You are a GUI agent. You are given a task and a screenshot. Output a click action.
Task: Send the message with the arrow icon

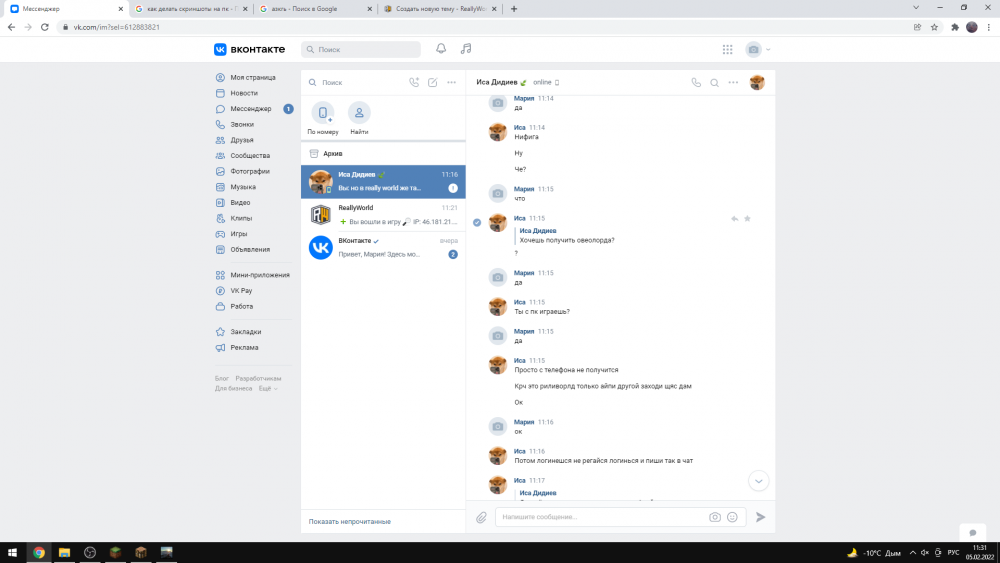coord(760,517)
